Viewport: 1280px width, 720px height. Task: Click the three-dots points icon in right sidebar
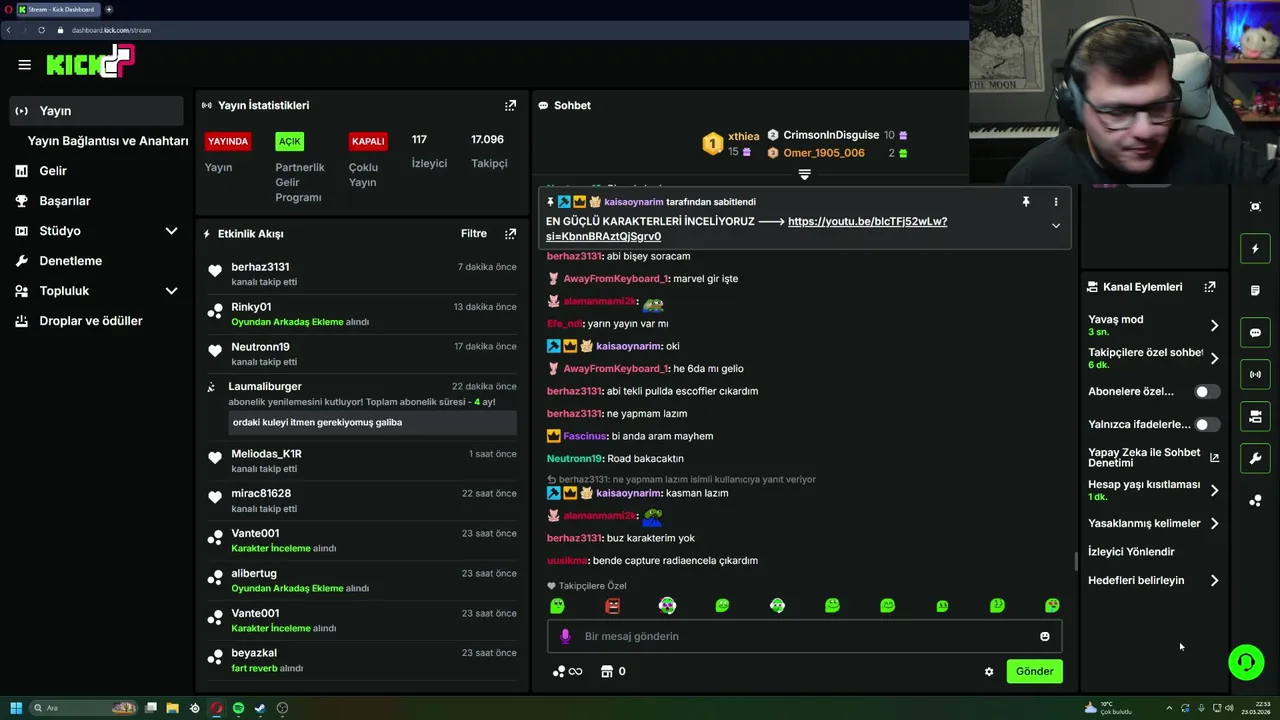coord(1255,501)
